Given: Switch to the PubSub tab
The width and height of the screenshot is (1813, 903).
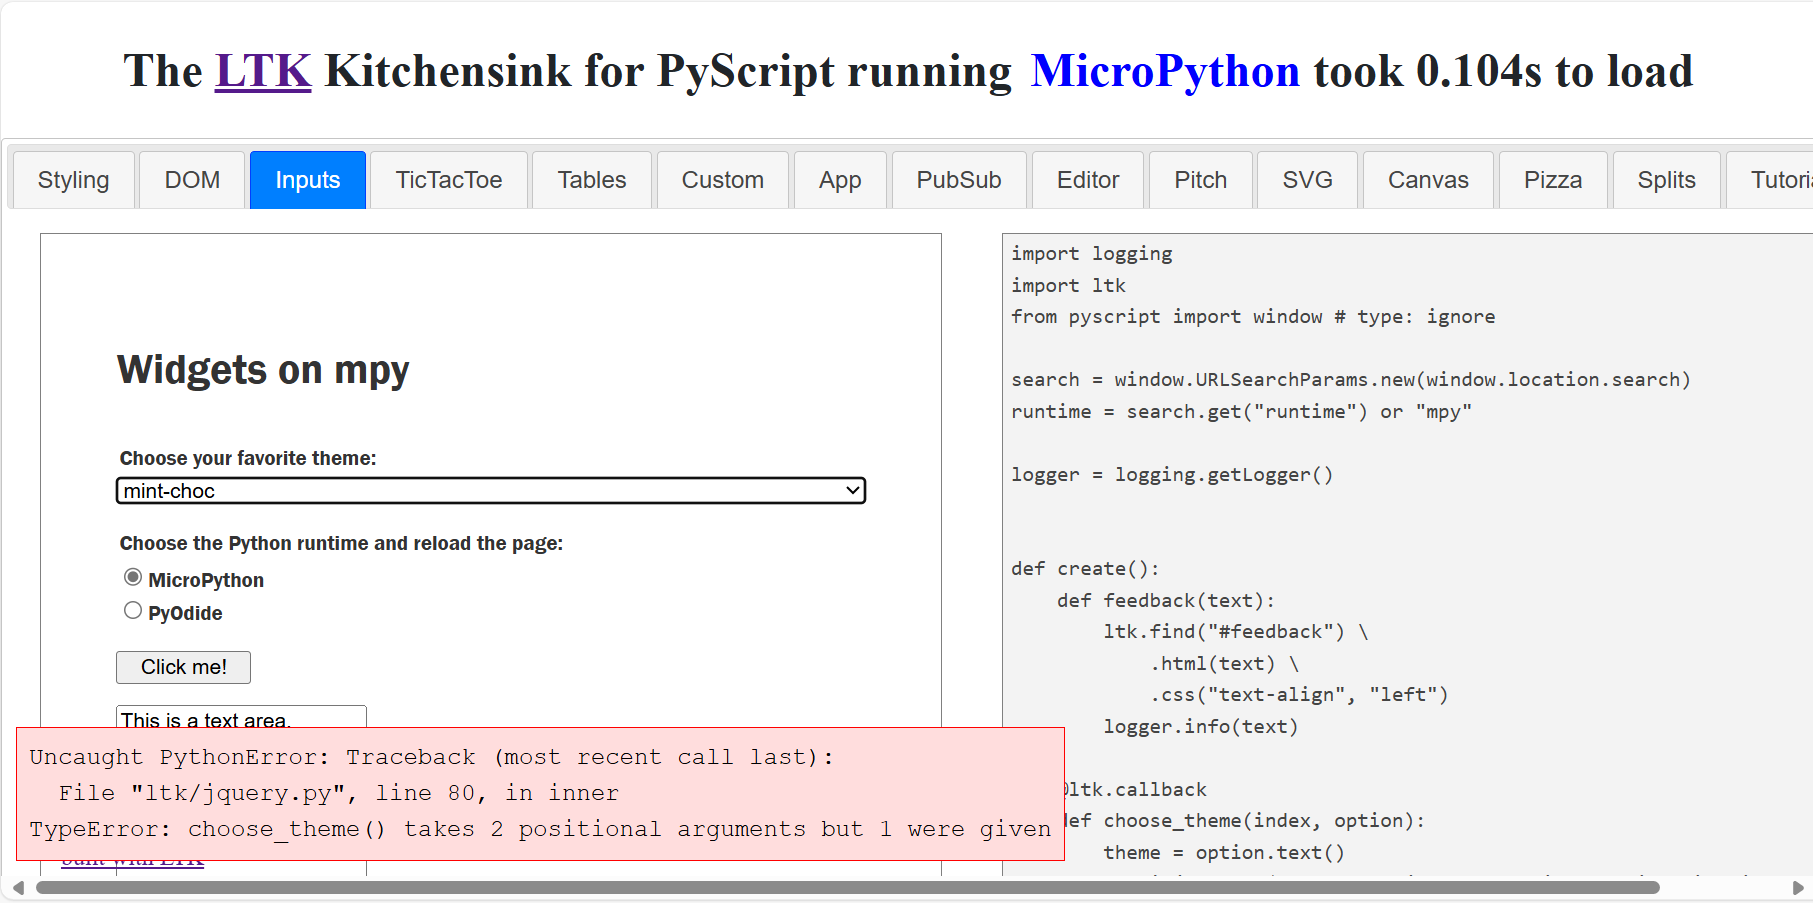Looking at the screenshot, I should (x=958, y=180).
